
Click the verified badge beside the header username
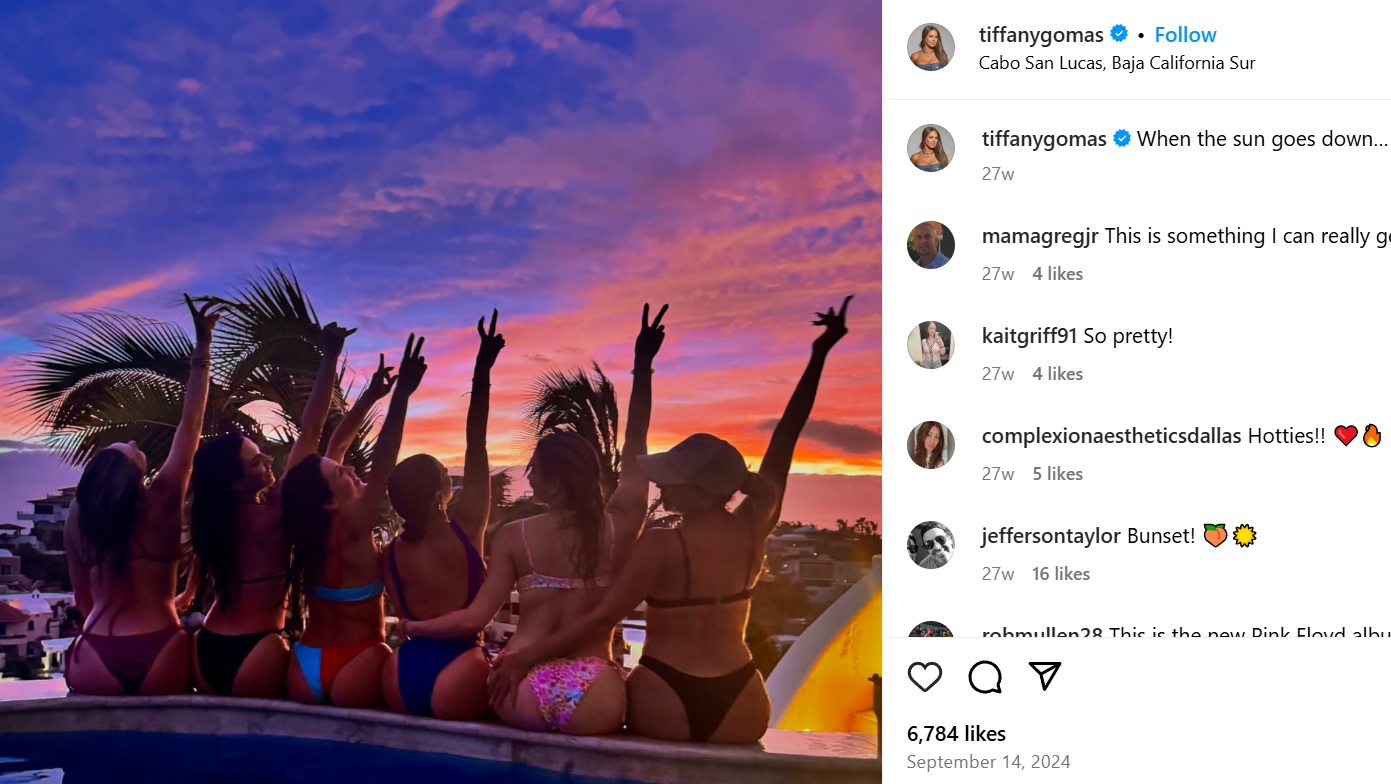[x=1119, y=34]
